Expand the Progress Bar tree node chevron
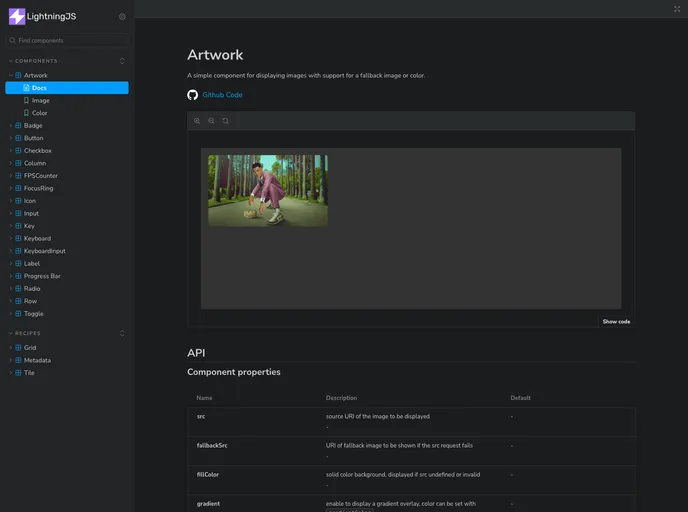 coord(11,276)
